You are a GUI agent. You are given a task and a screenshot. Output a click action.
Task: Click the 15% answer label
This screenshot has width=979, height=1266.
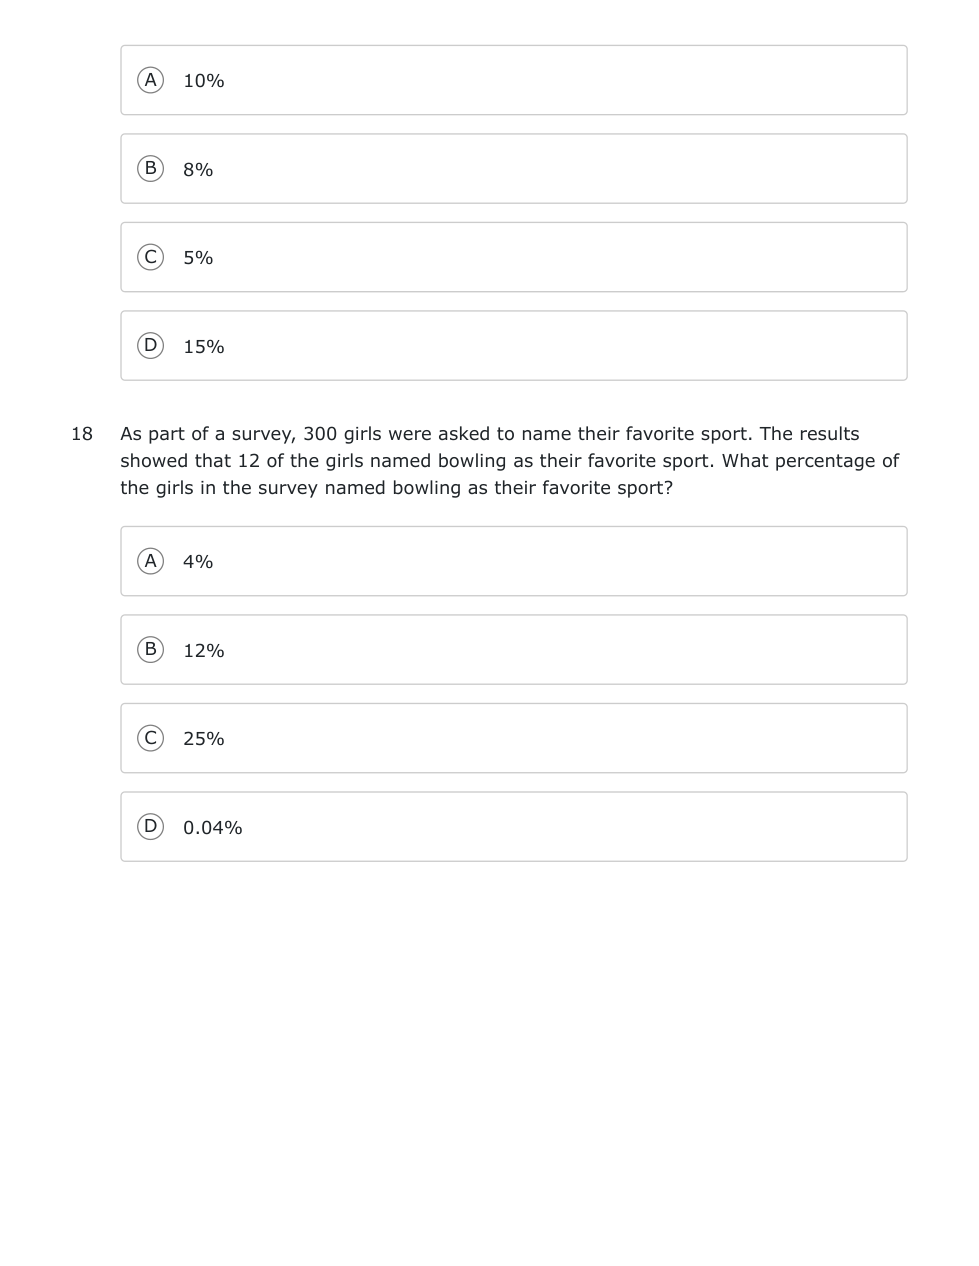pyautogui.click(x=203, y=347)
